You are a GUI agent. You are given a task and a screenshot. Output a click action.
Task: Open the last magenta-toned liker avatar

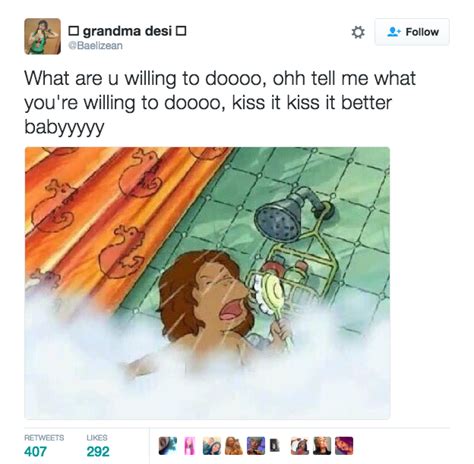click(x=344, y=446)
